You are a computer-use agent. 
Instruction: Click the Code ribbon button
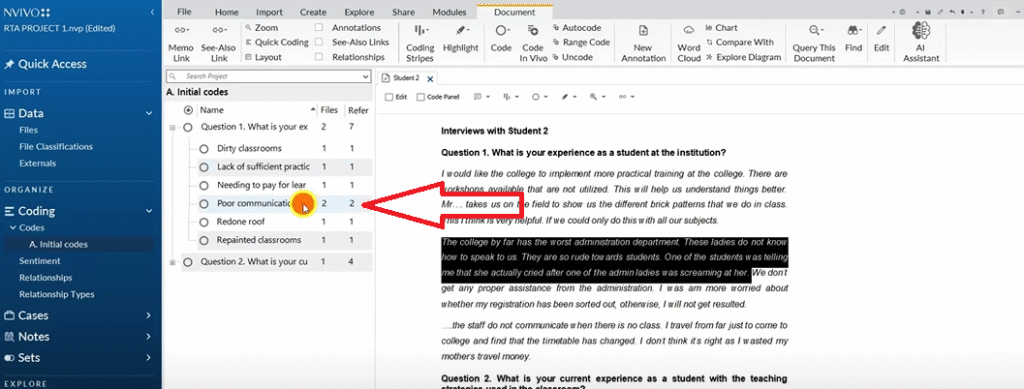tap(501, 39)
